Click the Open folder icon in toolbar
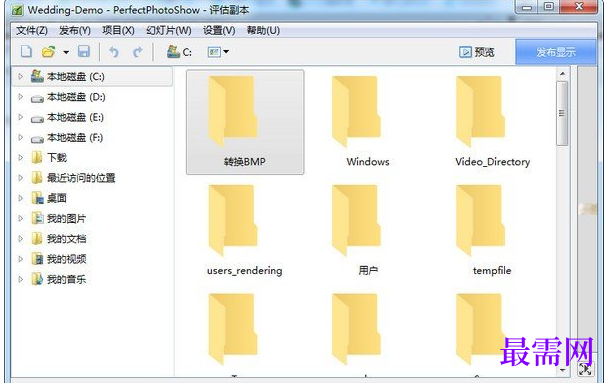Viewport: 612px width, 383px height. click(x=48, y=52)
